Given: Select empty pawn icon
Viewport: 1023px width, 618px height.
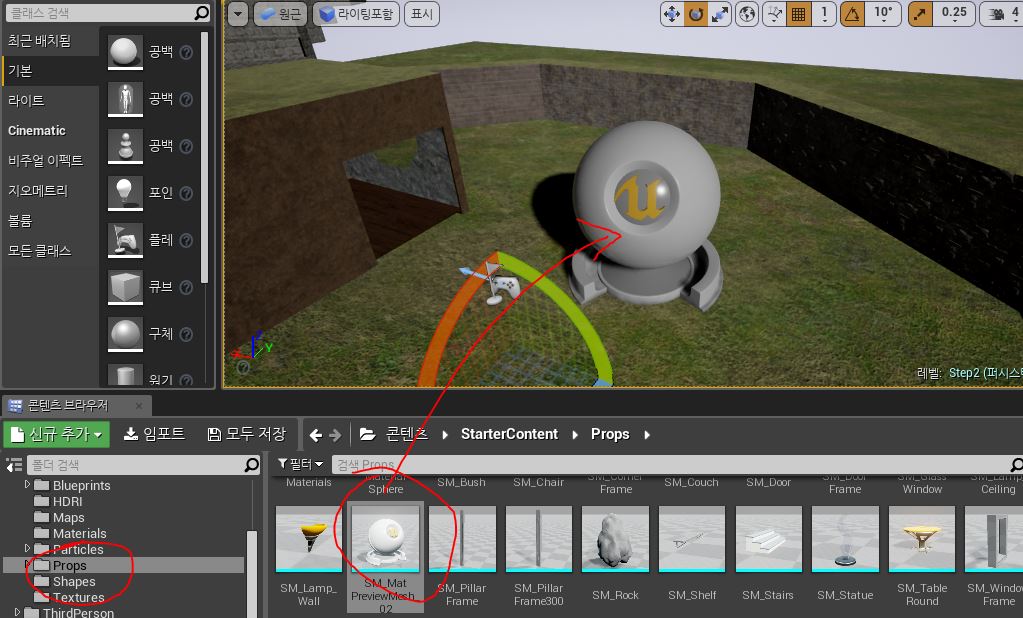Looking at the screenshot, I should 125,146.
